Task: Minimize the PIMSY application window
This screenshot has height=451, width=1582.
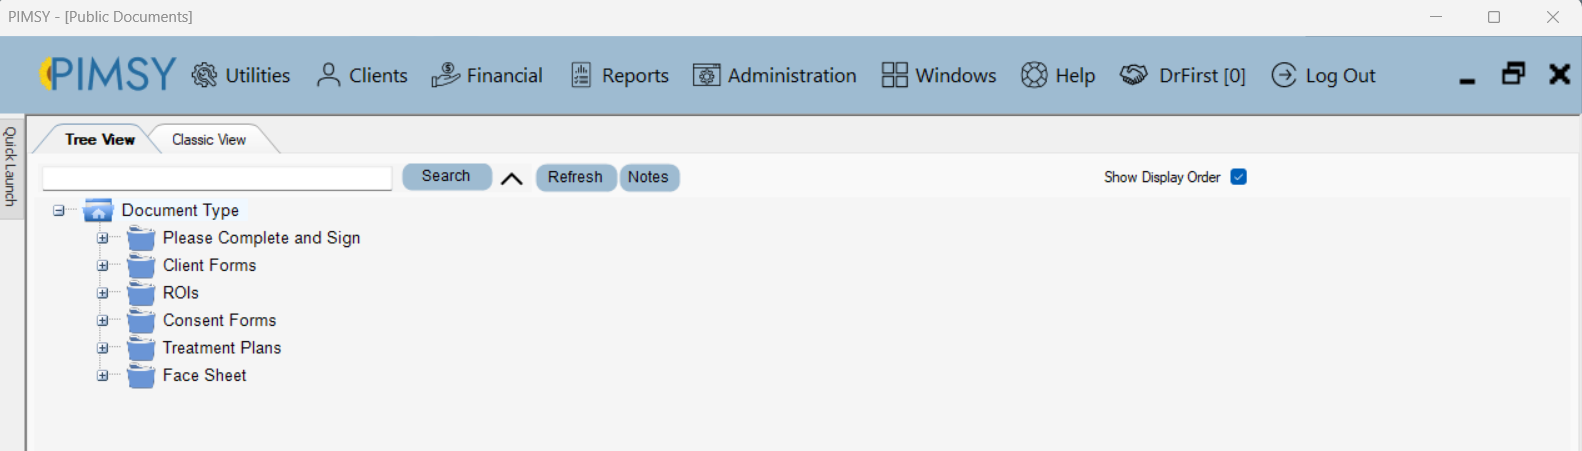Action: point(1436,17)
